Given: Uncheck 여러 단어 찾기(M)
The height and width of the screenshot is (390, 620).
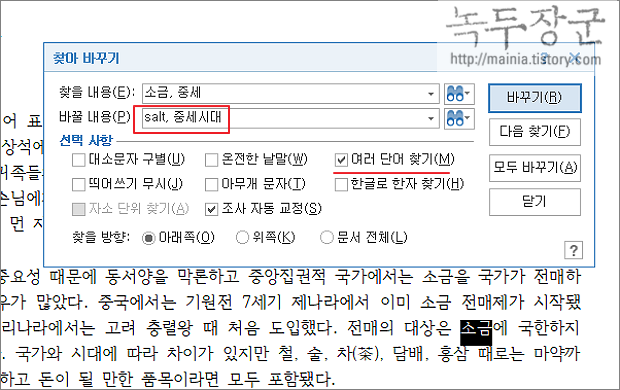Looking at the screenshot, I should click(x=341, y=160).
